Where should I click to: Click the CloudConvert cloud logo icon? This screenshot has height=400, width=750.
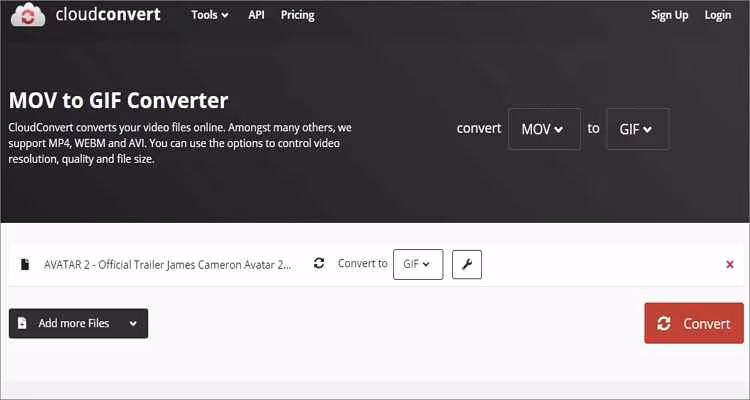coord(28,15)
